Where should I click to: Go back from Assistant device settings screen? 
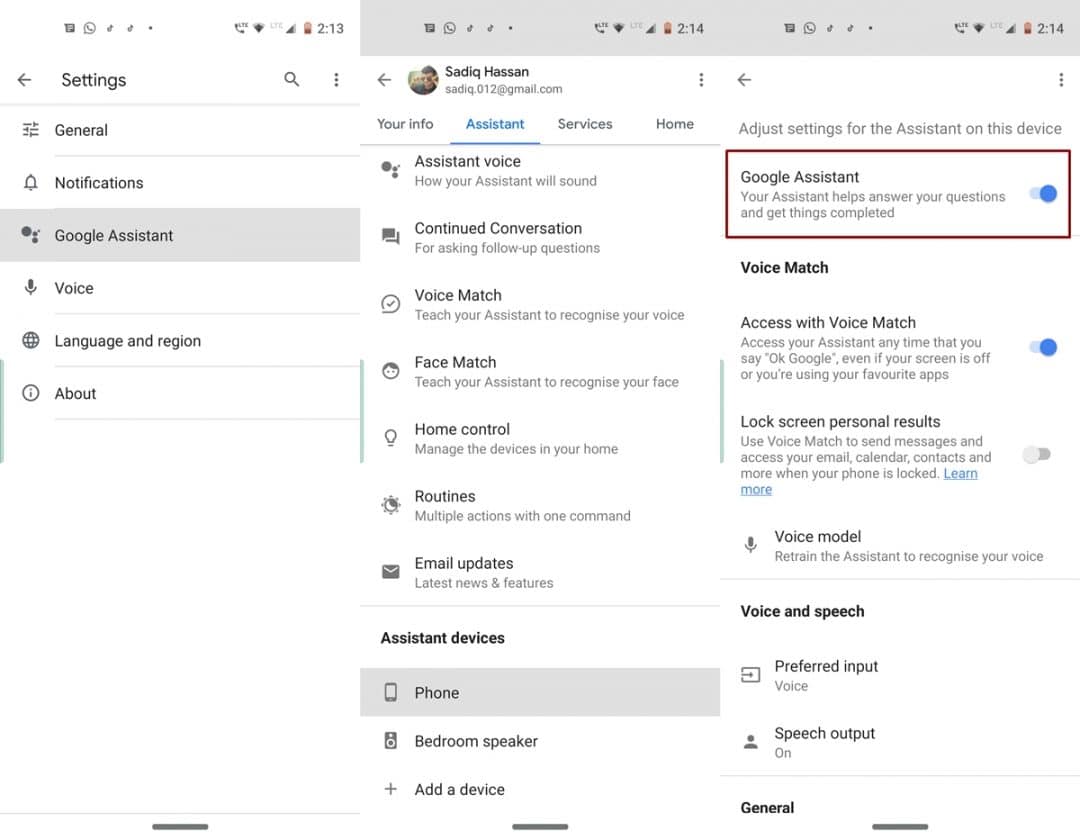pyautogui.click(x=745, y=80)
